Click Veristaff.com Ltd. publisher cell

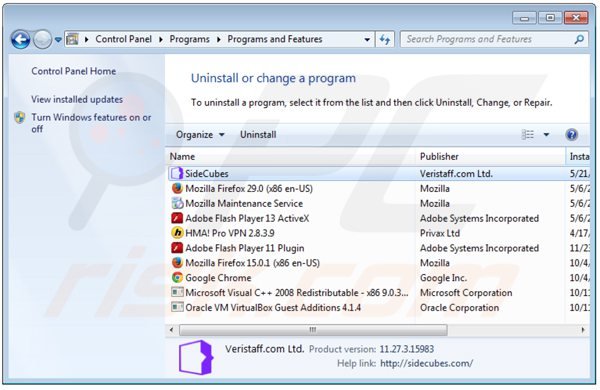click(x=457, y=174)
